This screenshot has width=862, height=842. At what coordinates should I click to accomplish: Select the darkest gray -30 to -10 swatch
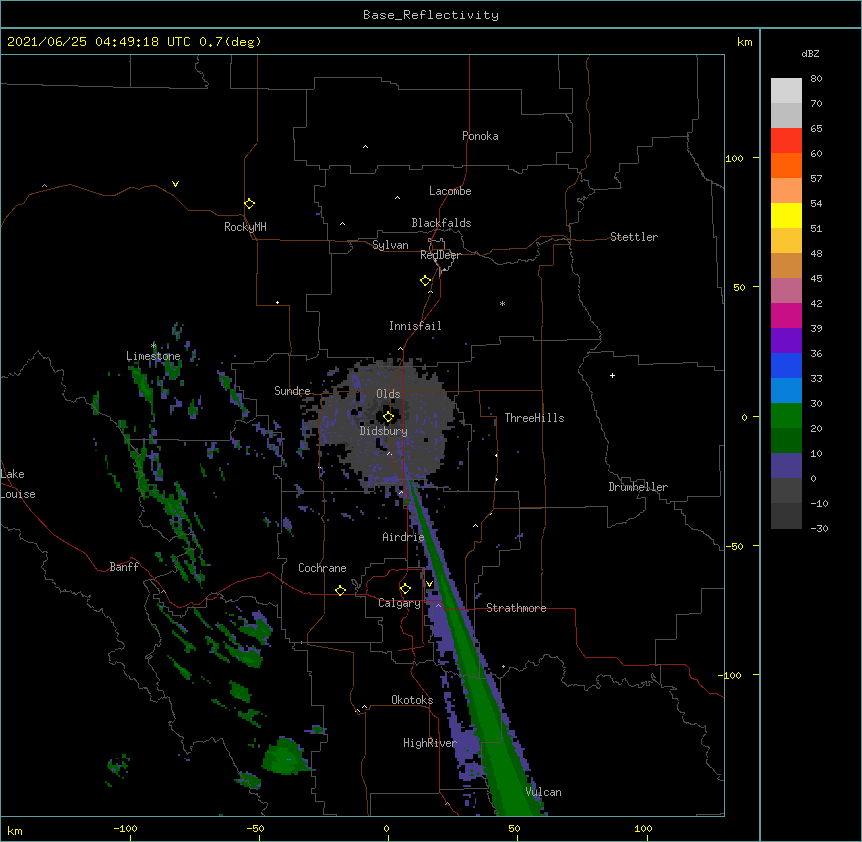click(x=786, y=516)
